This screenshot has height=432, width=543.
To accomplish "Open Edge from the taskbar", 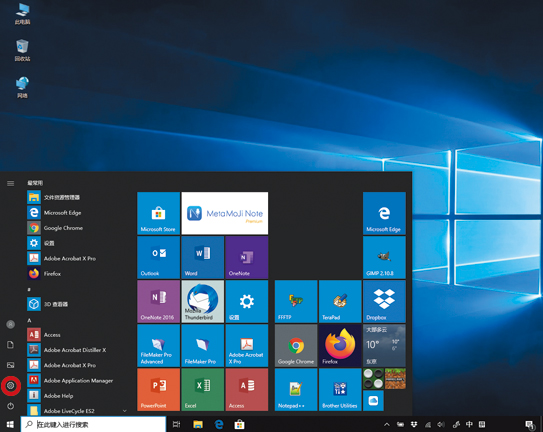I will 219,424.
